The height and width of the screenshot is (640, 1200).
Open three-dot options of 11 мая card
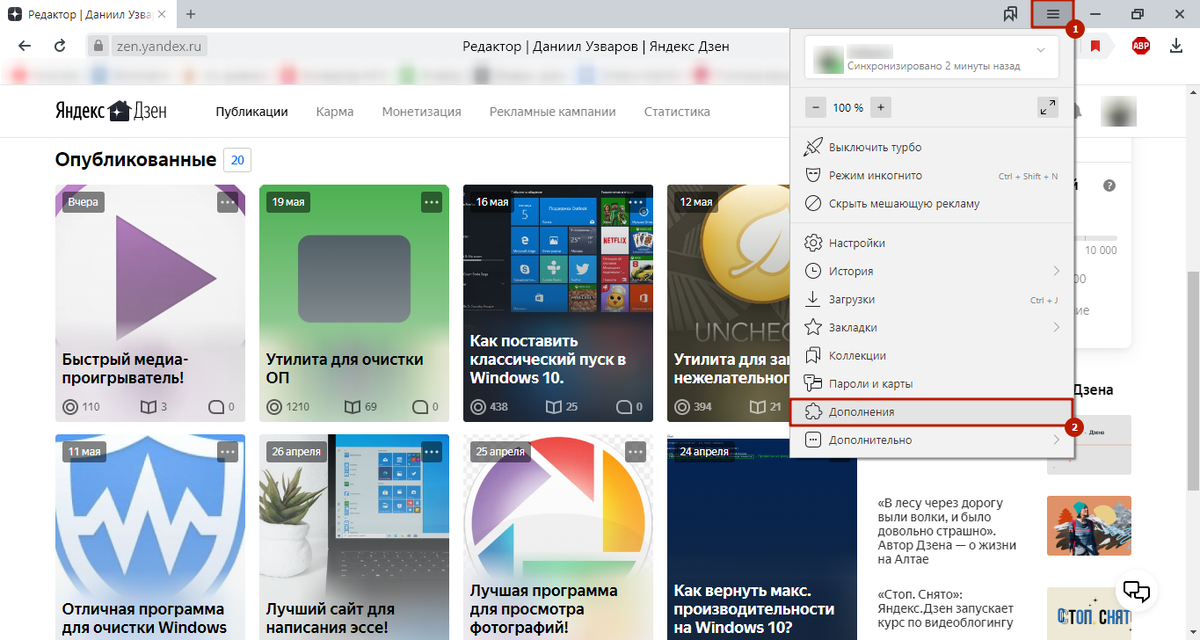click(228, 452)
